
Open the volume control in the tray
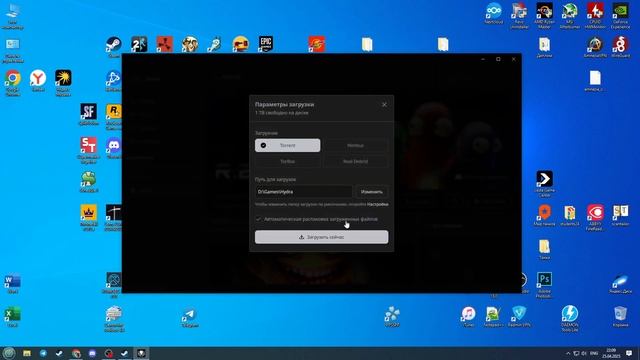584,353
